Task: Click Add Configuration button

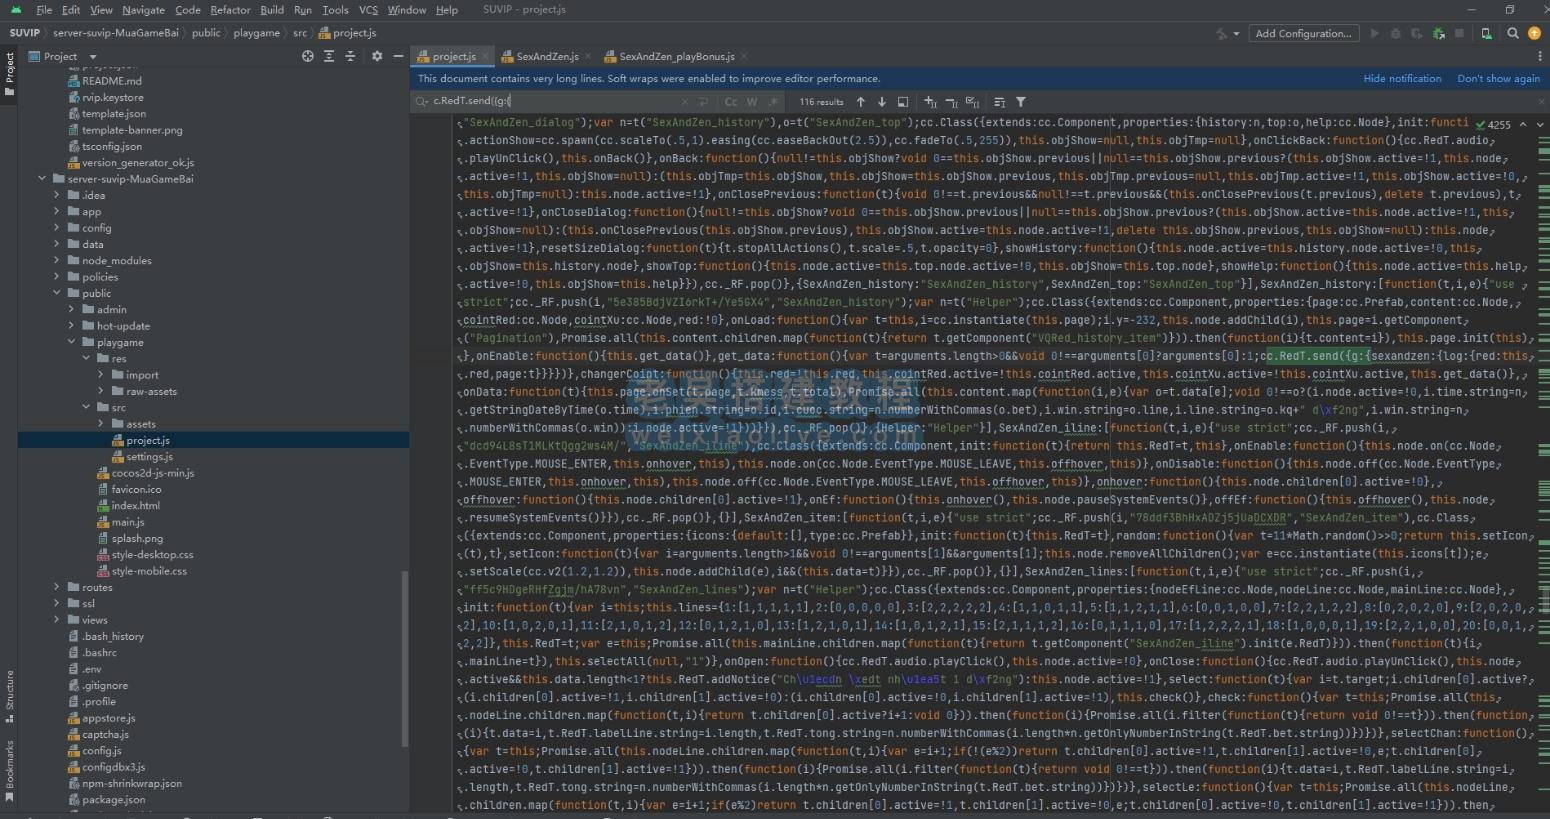Action: click(1302, 33)
